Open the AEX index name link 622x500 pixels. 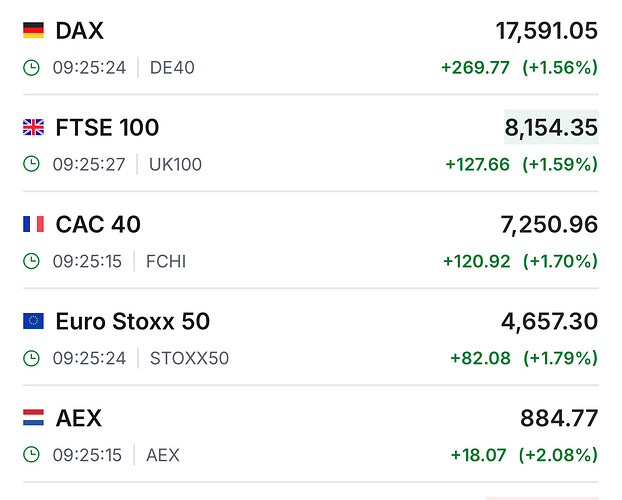point(79,418)
